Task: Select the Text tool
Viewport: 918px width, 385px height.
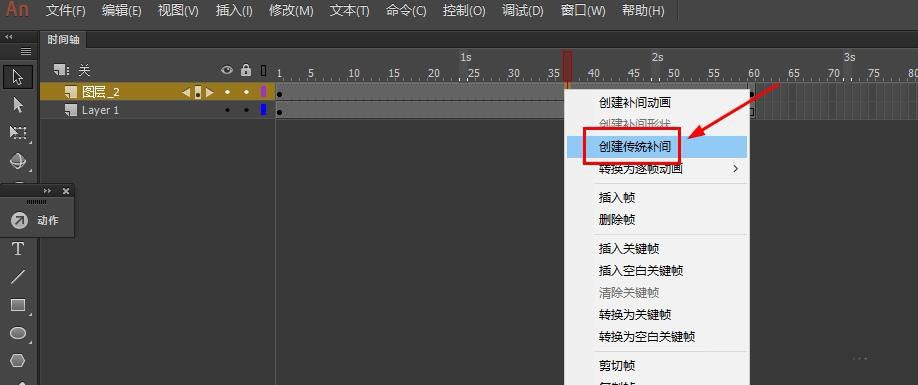Action: click(x=18, y=249)
